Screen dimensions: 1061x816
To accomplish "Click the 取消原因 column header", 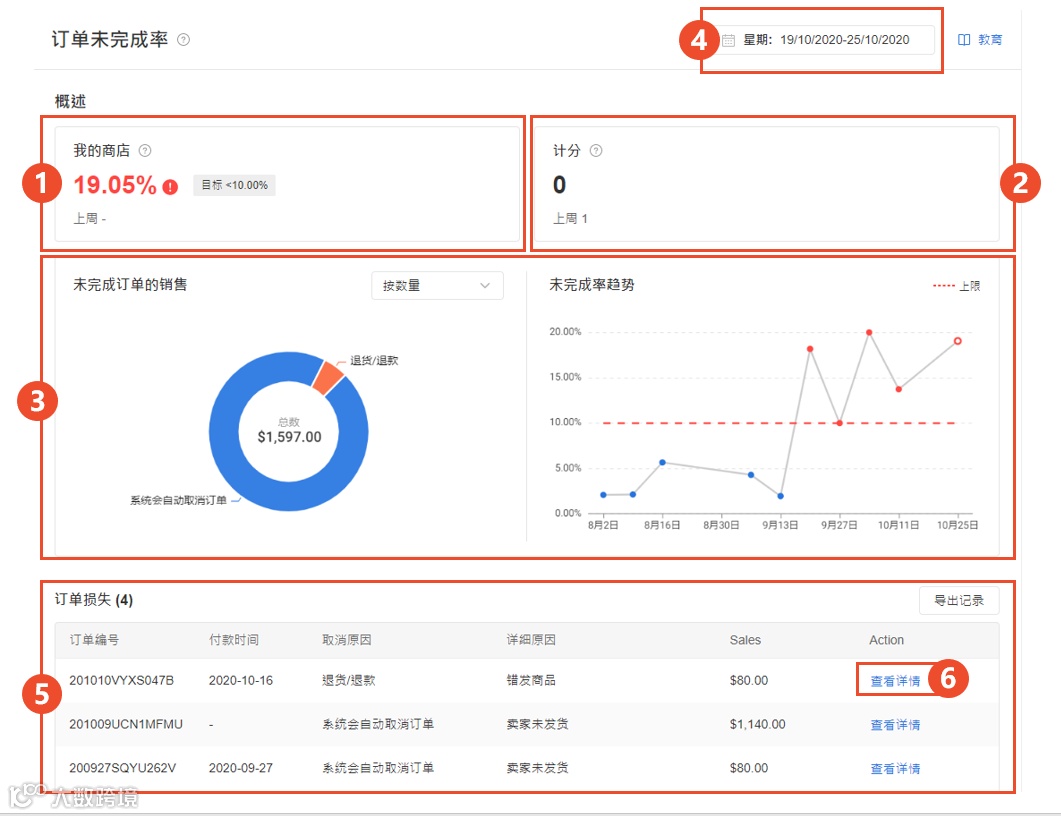I will pos(346,640).
